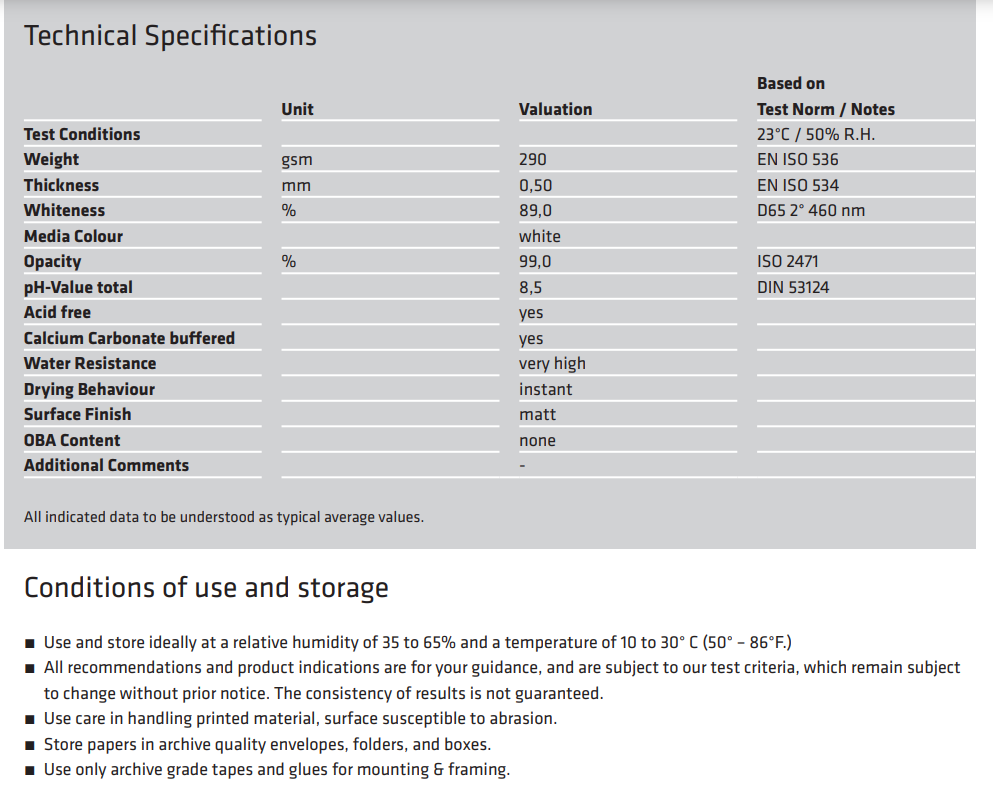
Task: Click the Thickness value 0,50
Action: [536, 185]
